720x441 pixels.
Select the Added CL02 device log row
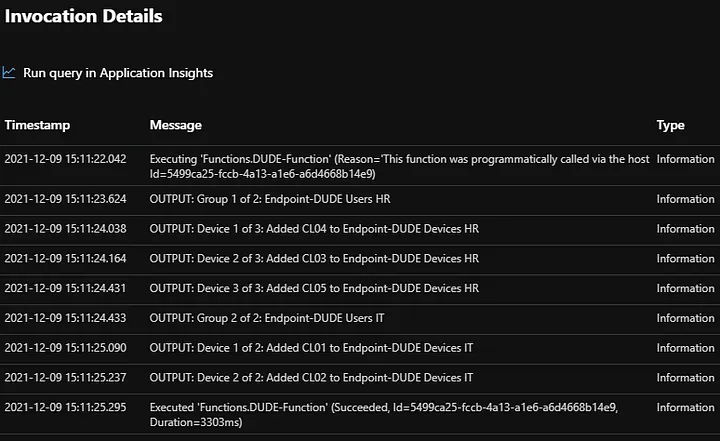[x=311, y=378]
